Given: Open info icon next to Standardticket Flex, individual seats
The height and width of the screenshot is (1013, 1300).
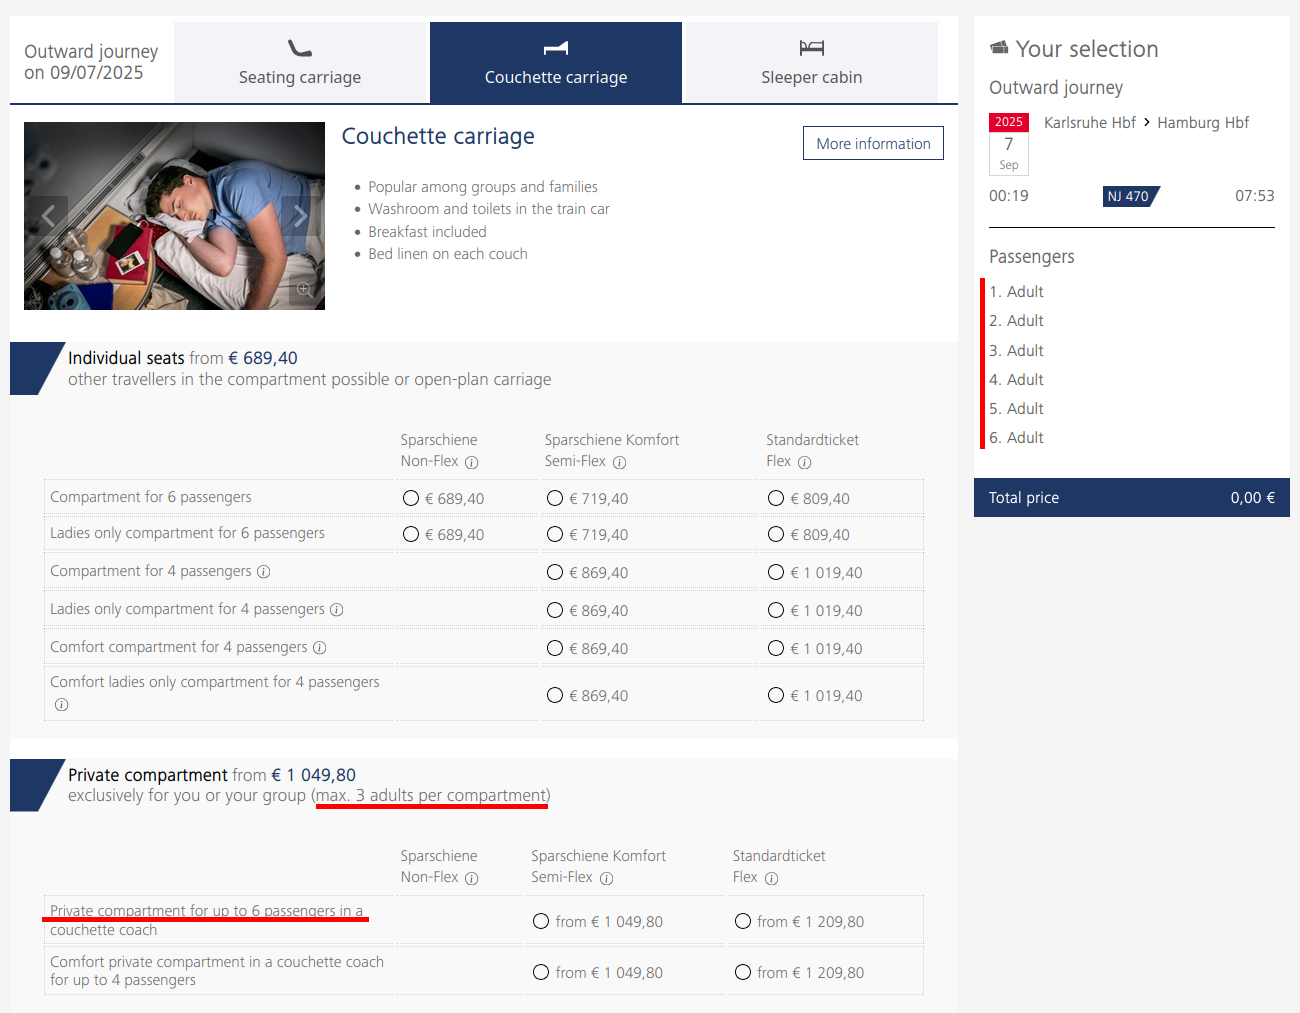Looking at the screenshot, I should point(805,462).
